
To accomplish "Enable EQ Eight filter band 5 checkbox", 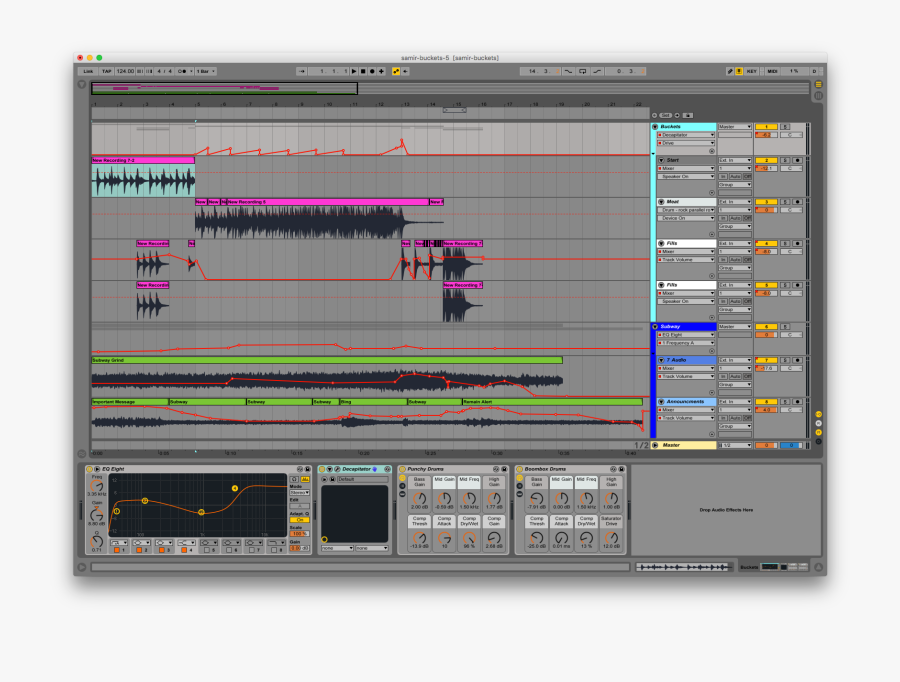I will pos(207,550).
